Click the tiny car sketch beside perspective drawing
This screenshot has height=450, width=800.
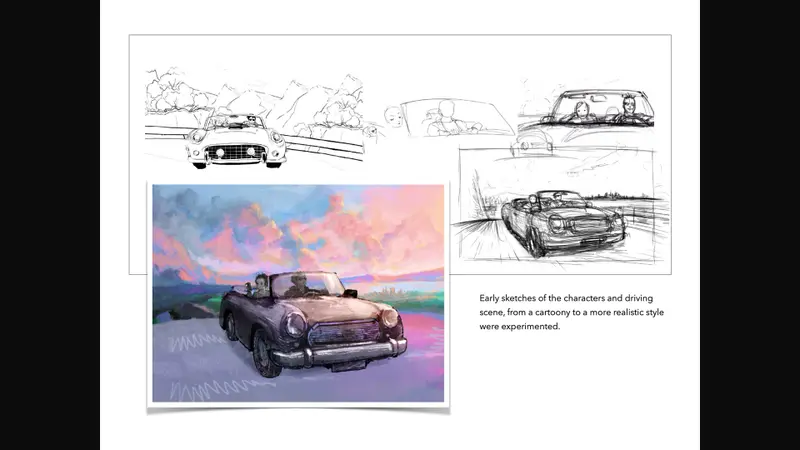531,146
